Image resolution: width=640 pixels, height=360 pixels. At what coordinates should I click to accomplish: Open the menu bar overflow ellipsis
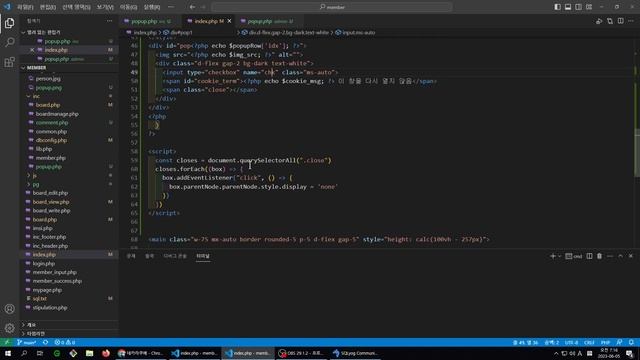[171, 7]
